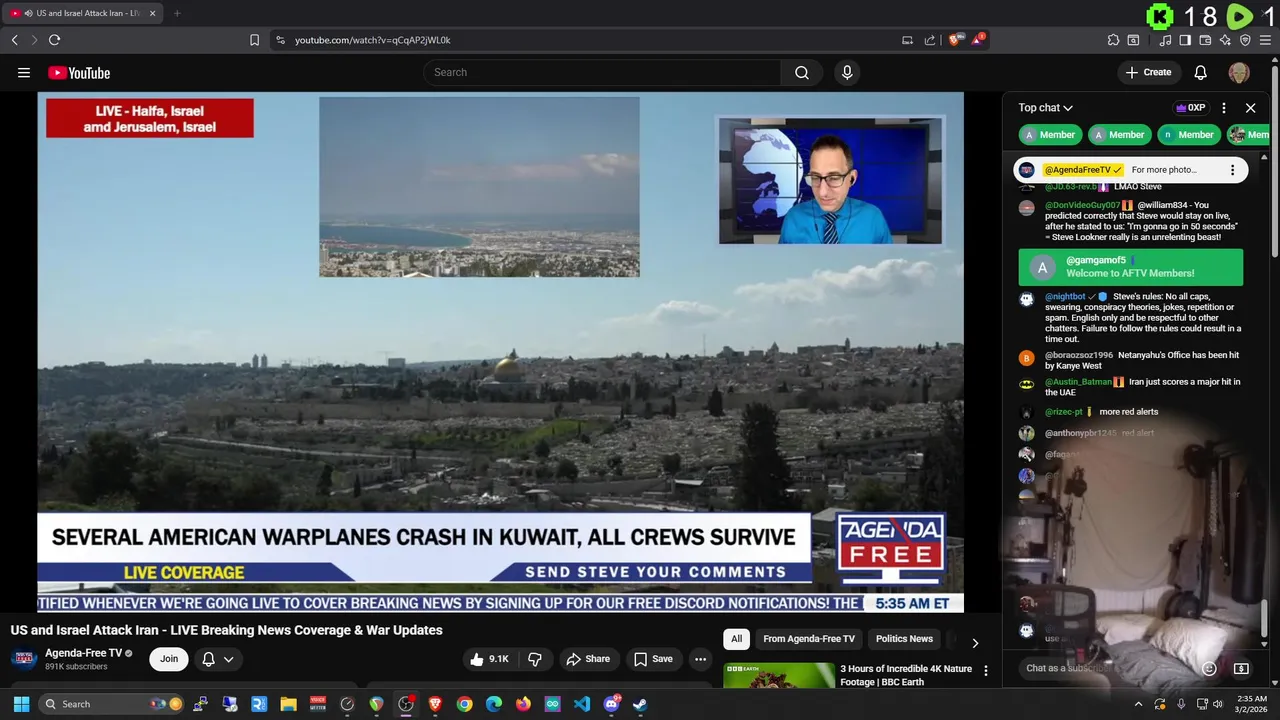
Task: Start voice search with the microphone icon
Action: tap(847, 72)
